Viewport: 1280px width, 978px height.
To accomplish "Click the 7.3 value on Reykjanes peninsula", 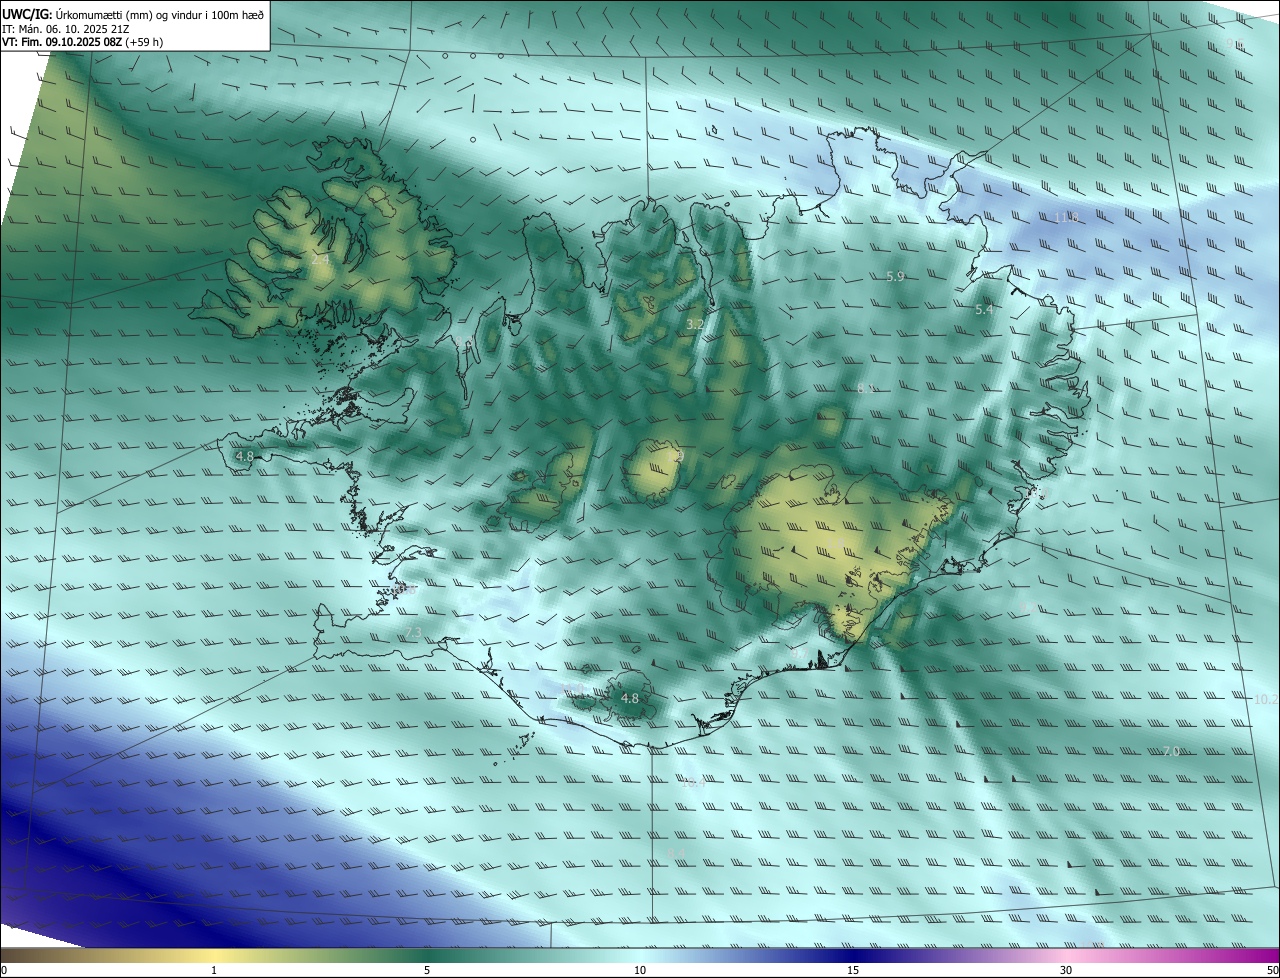I will [x=413, y=633].
